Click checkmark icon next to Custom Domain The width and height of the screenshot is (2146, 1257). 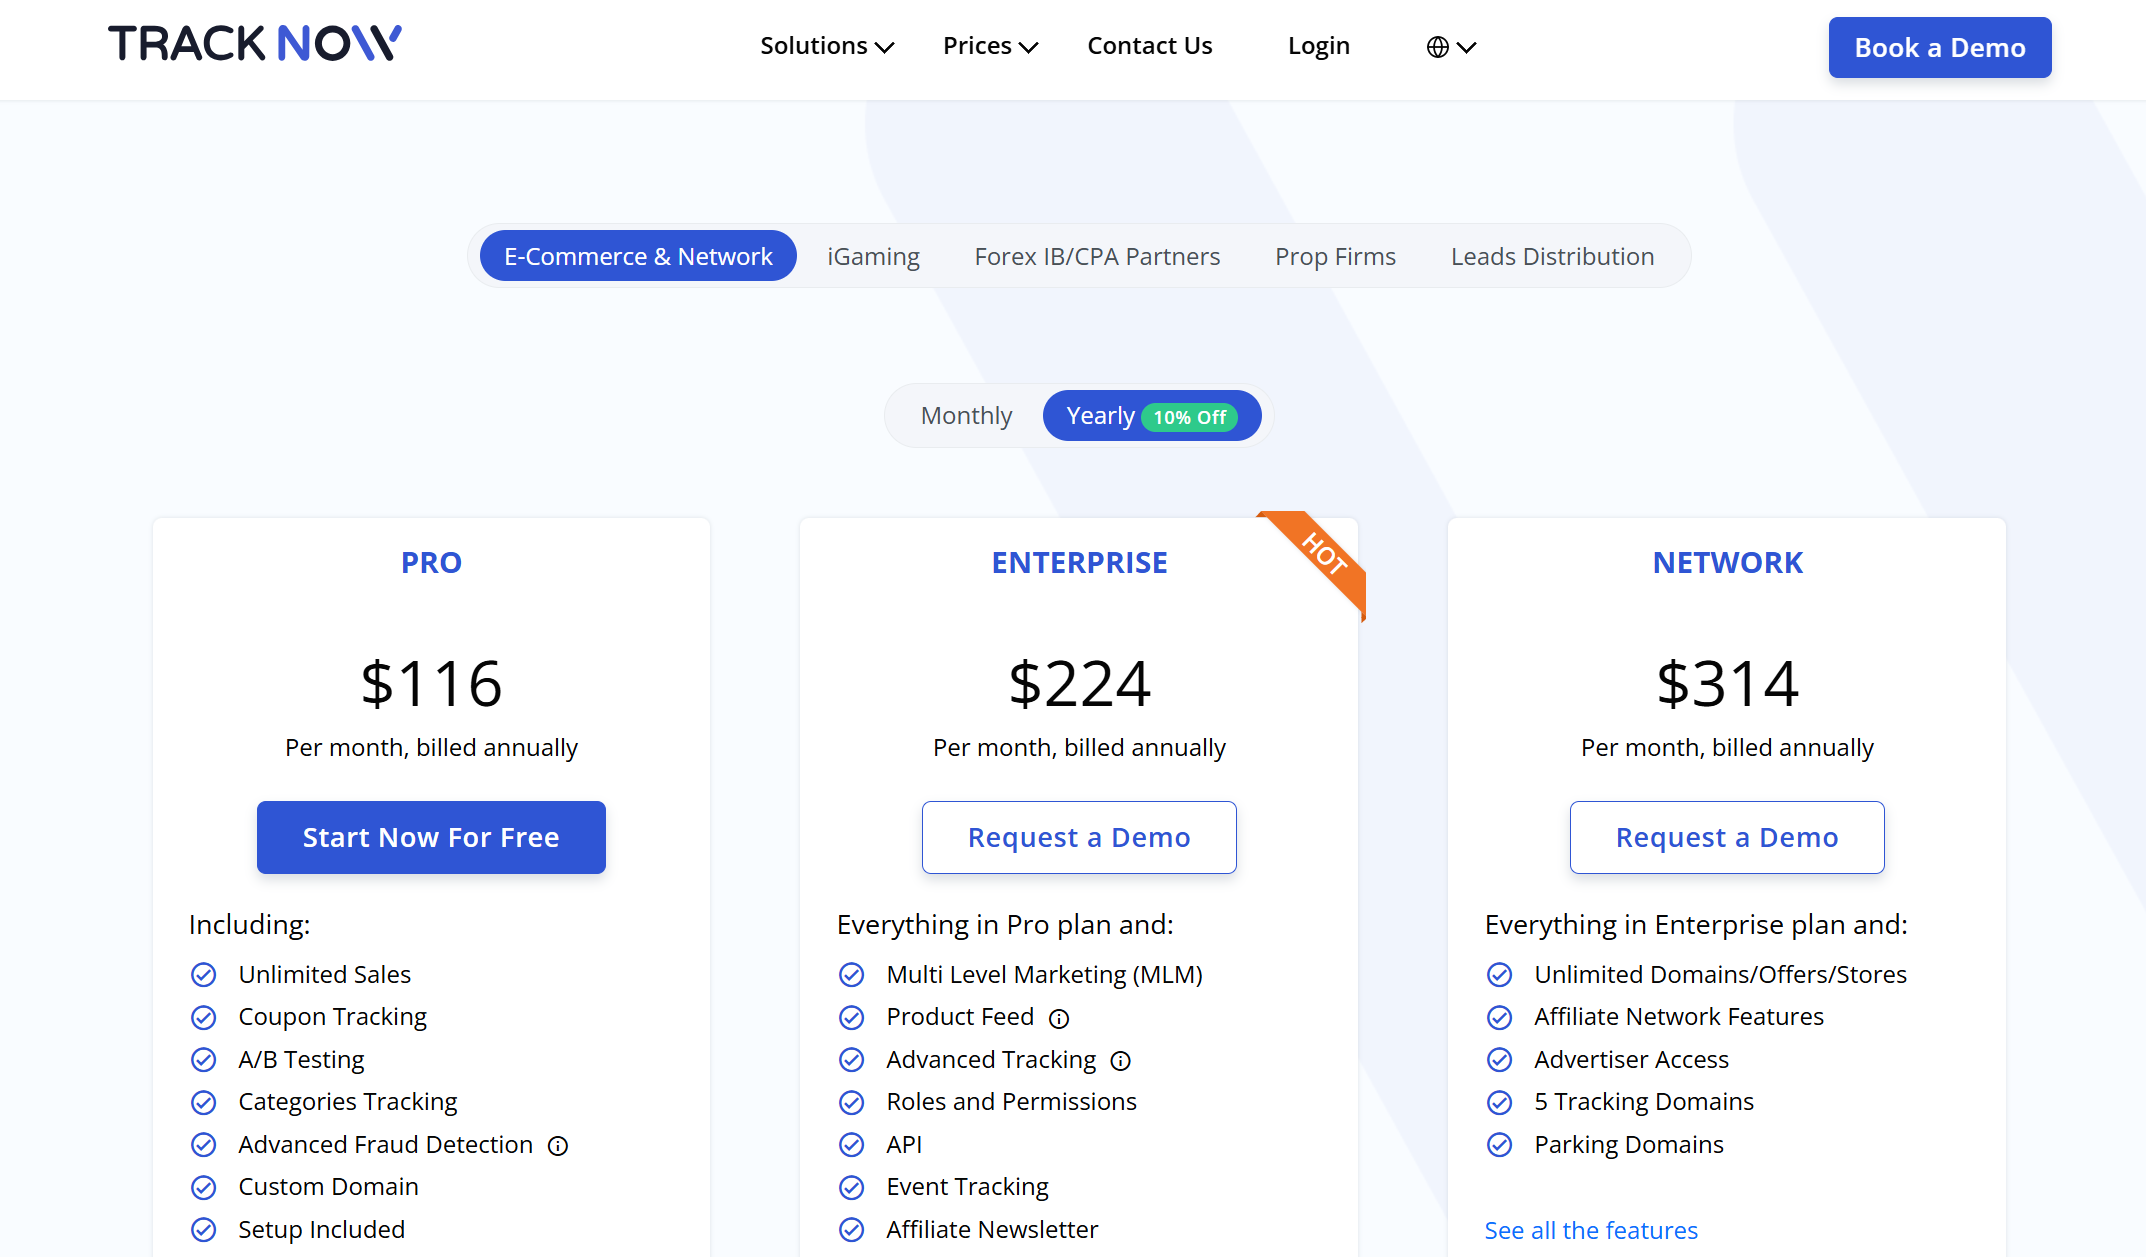coord(203,1187)
